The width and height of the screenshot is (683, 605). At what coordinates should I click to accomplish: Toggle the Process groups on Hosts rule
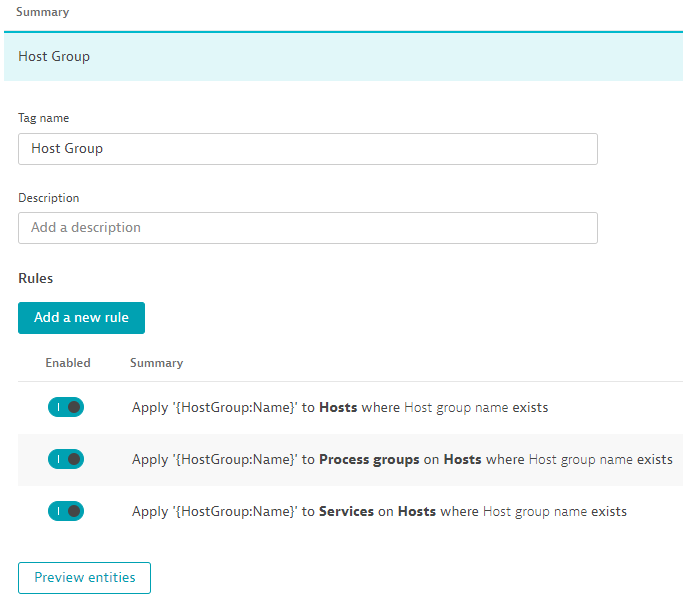[x=66, y=459]
